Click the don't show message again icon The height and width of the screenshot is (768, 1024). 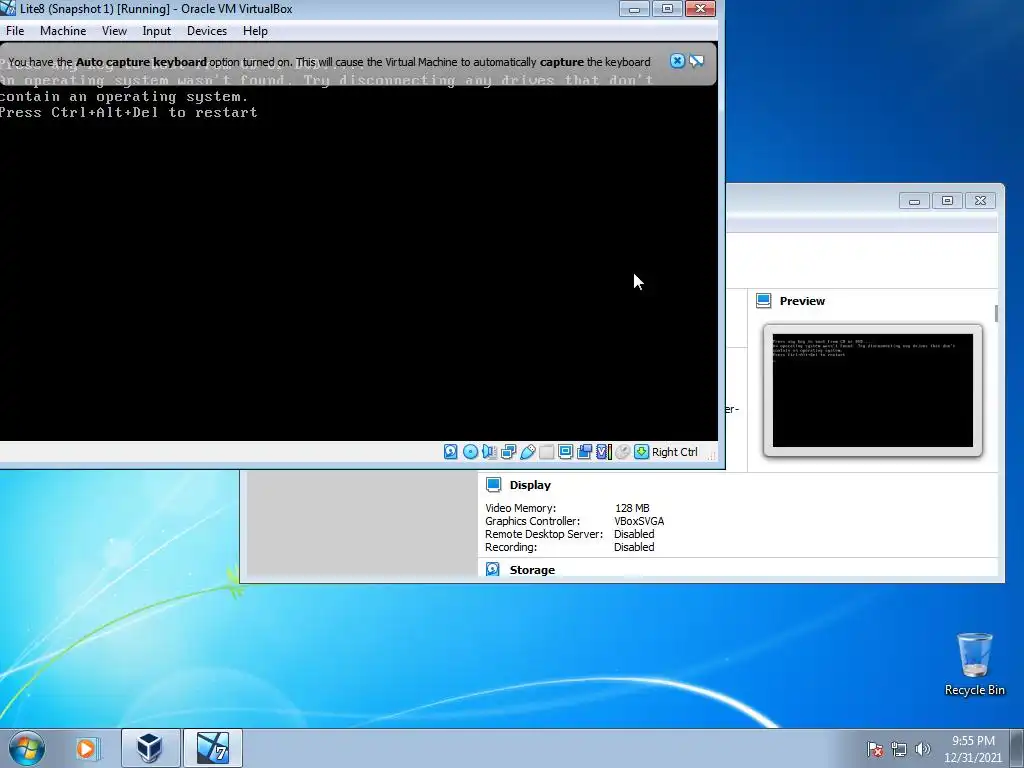(x=697, y=61)
